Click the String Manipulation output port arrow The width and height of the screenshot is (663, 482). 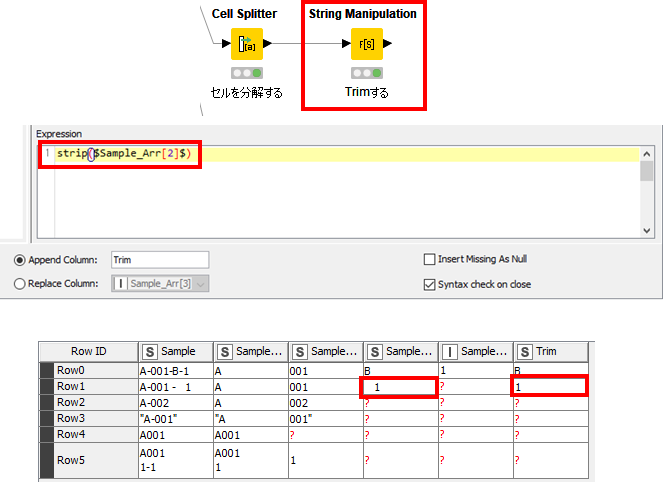click(388, 43)
